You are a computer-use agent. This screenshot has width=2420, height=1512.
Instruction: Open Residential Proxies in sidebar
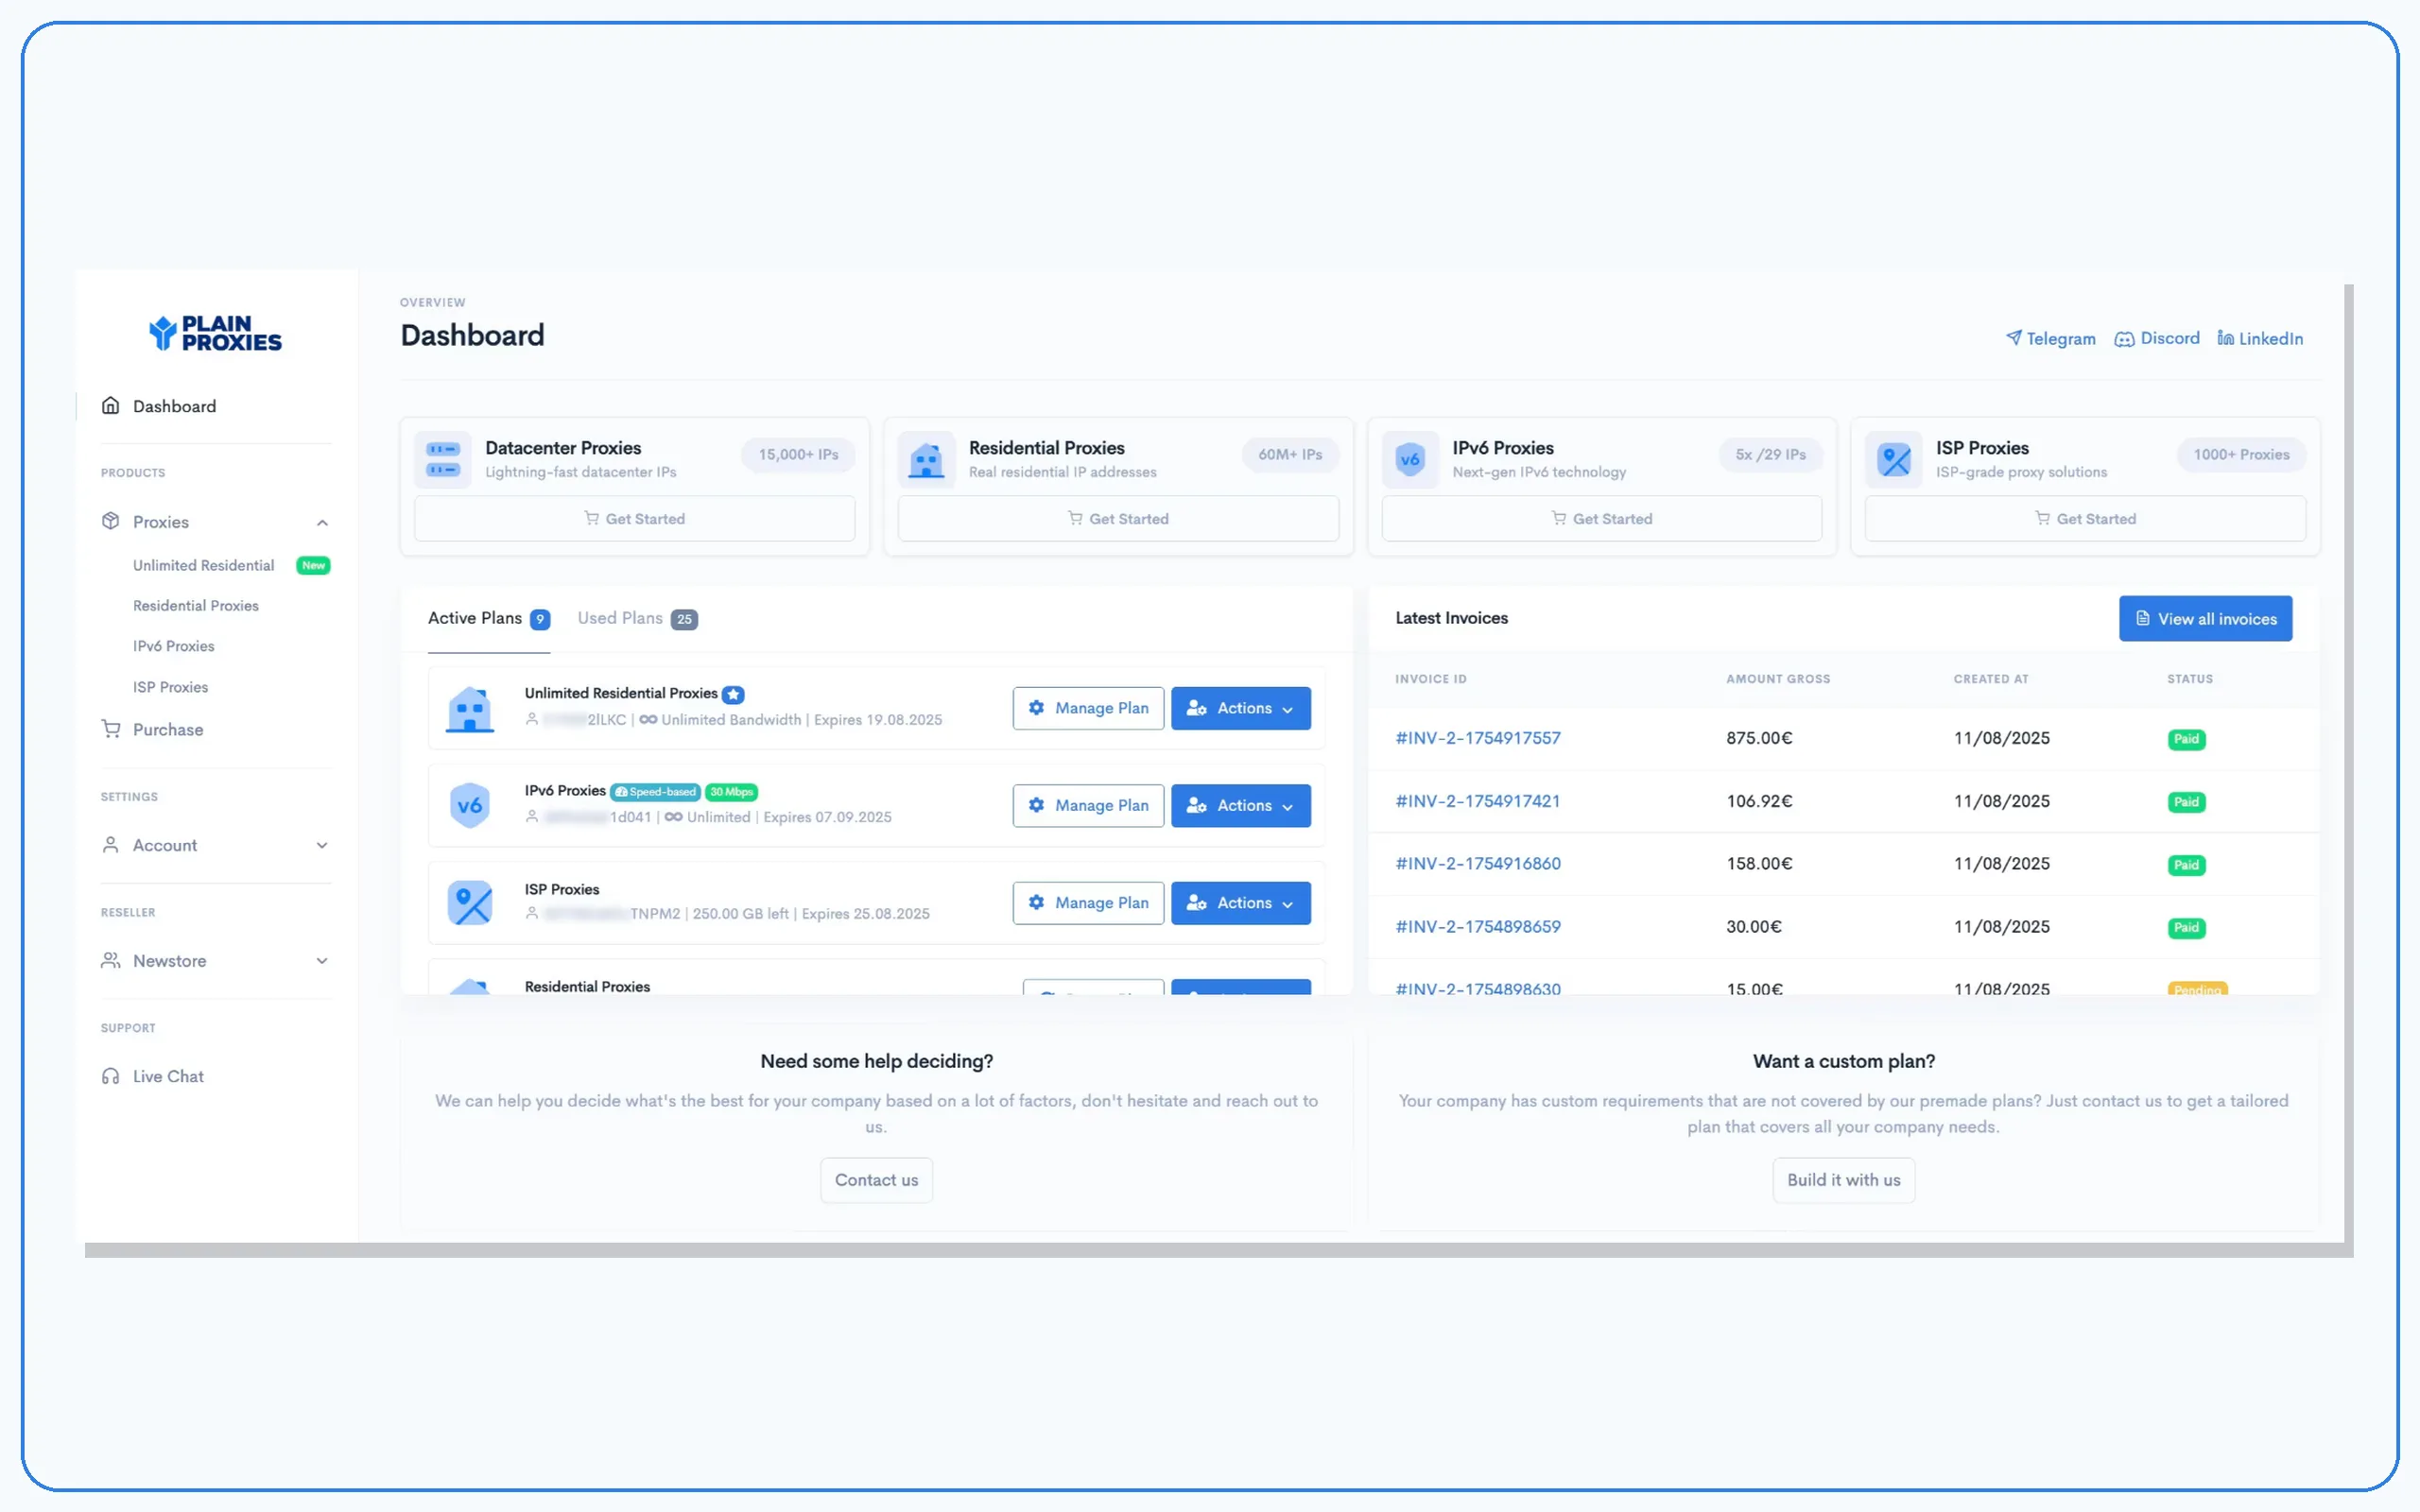[196, 606]
